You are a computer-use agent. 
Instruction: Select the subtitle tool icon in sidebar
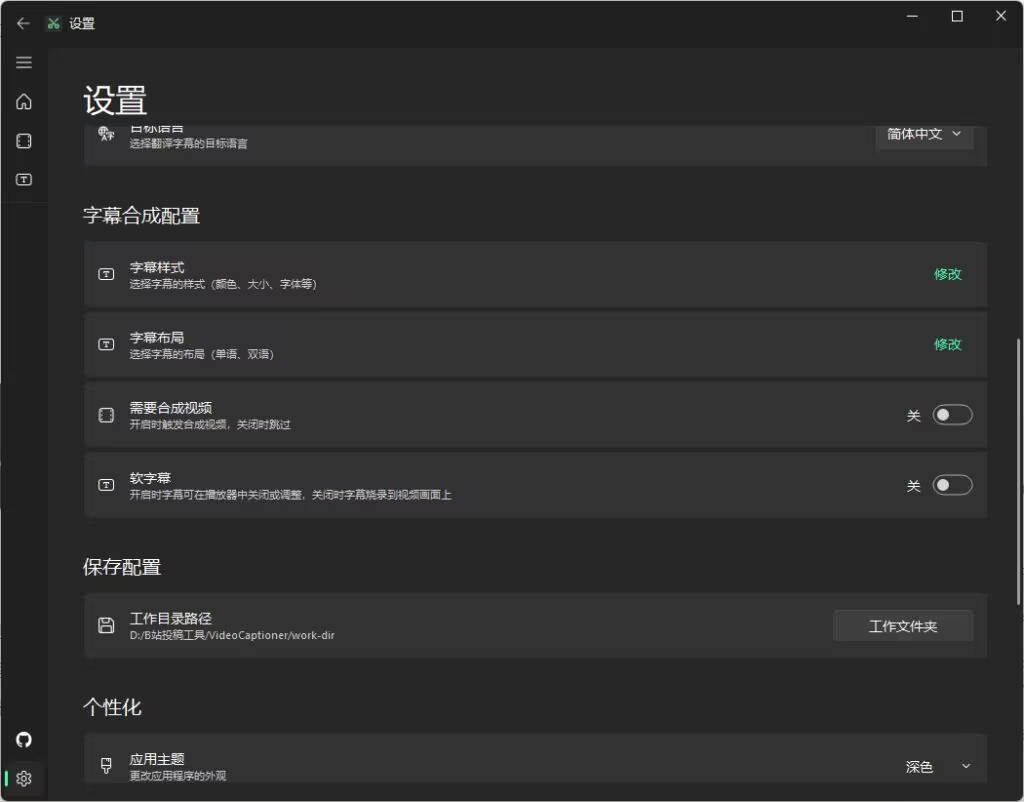point(24,180)
